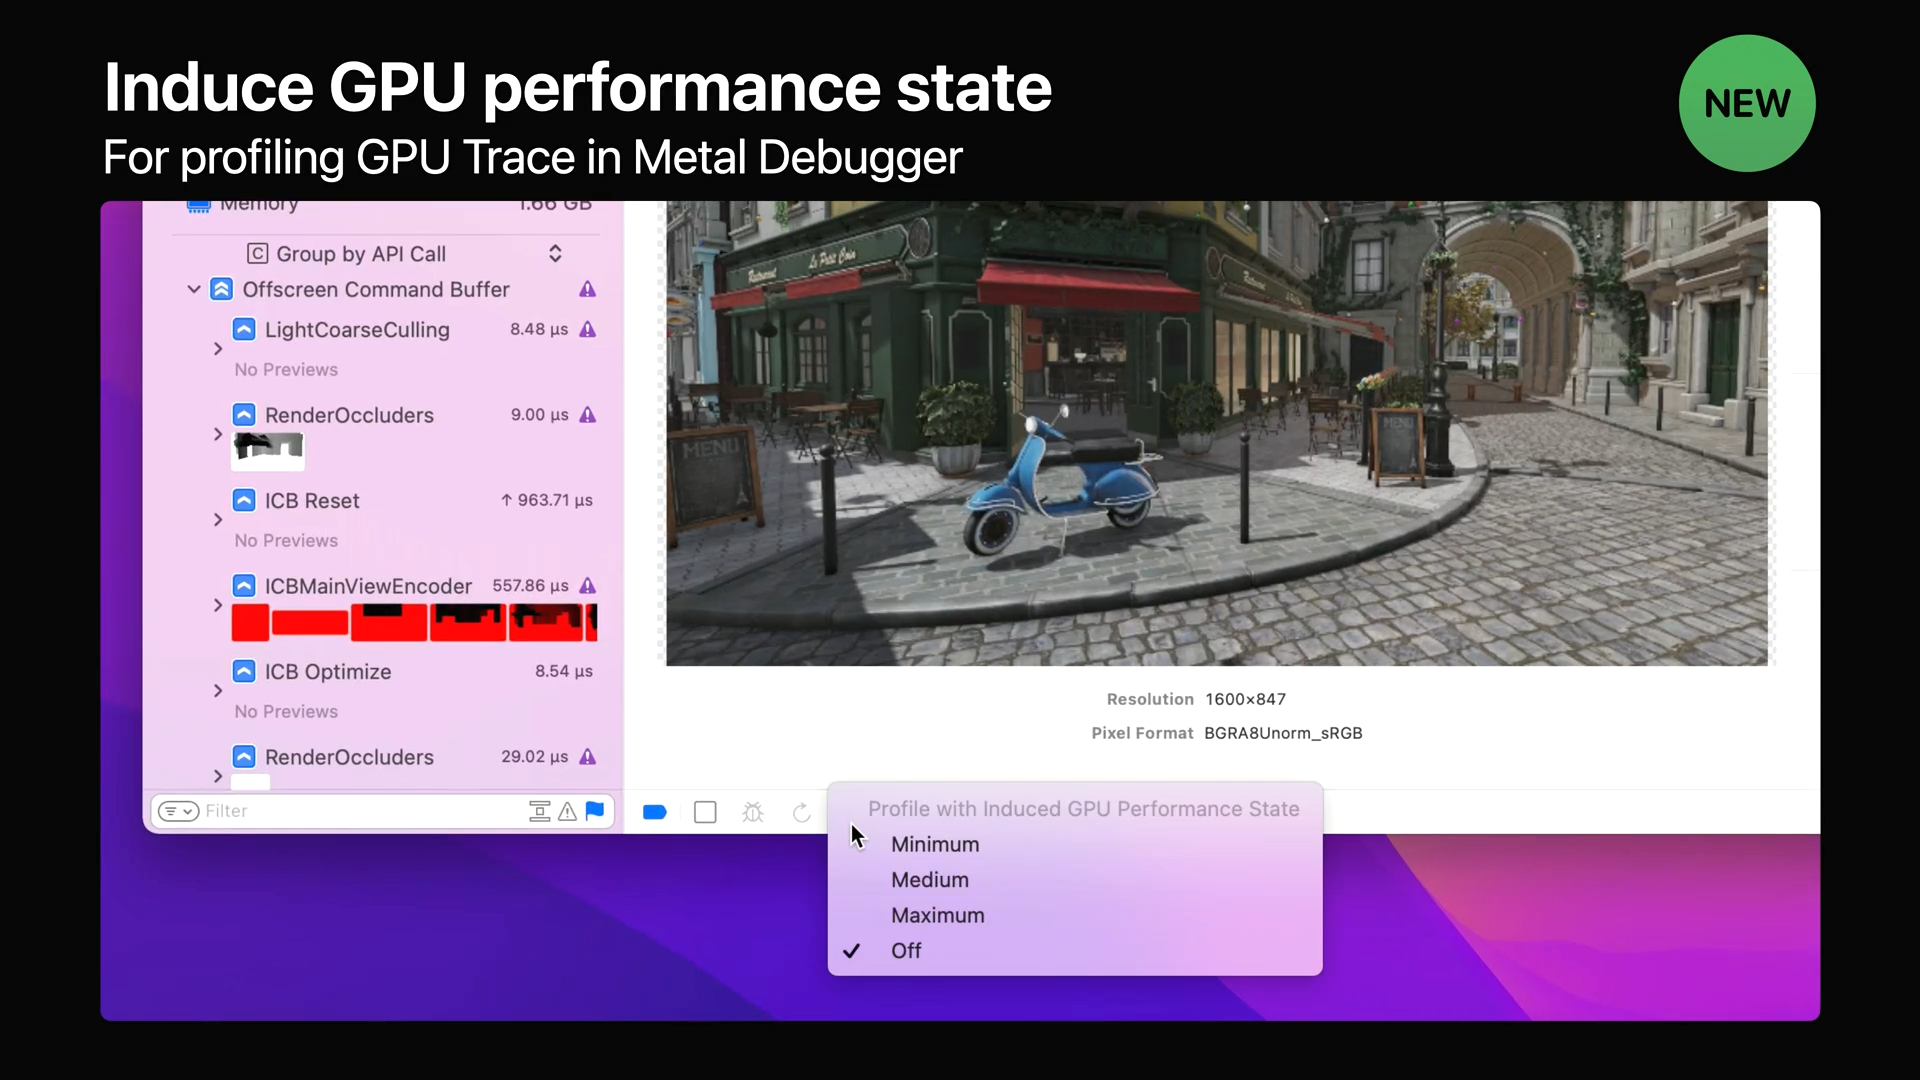Viewport: 1920px width, 1080px height.
Task: Click the first RenderOccluders preview thumbnail
Action: [267, 450]
